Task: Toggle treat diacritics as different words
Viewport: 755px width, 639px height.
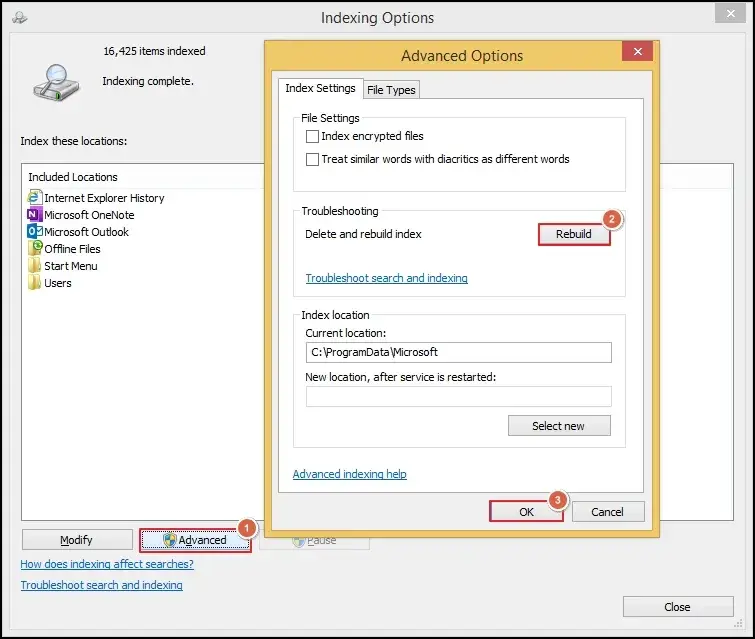Action: tap(312, 159)
